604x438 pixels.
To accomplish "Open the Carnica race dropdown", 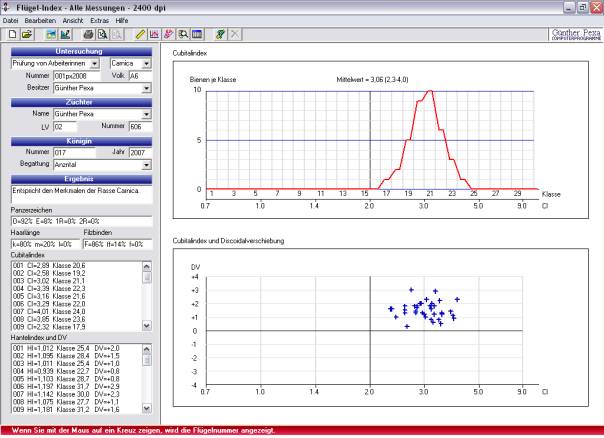I will (147, 62).
